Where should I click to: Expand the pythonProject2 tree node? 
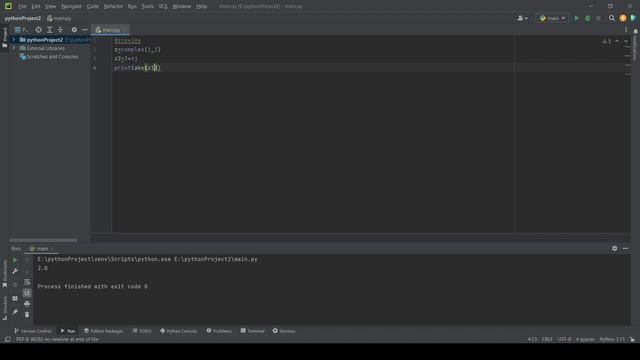(13, 40)
